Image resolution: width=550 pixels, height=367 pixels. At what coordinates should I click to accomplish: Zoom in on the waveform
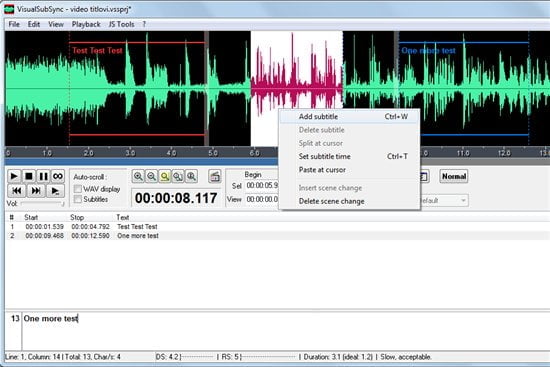click(x=138, y=176)
